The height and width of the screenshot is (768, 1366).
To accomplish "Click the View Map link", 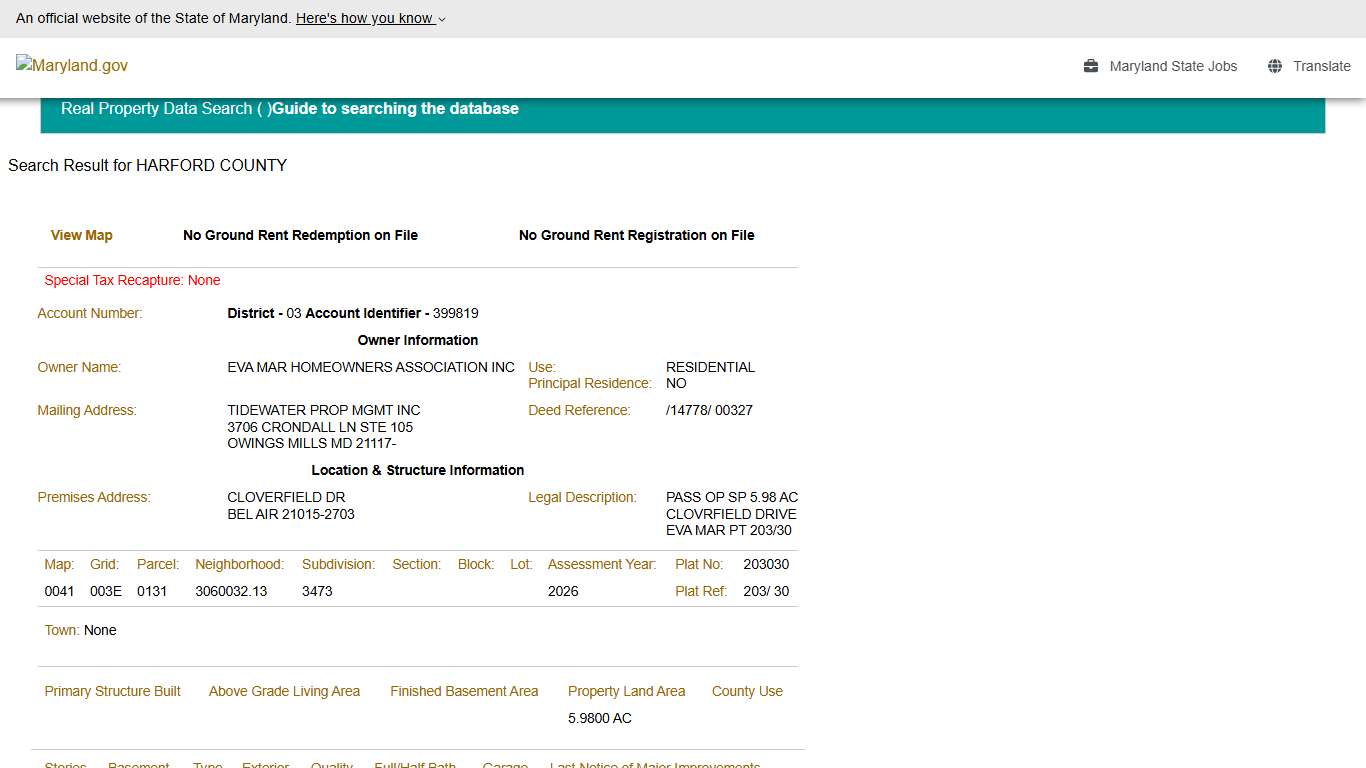I will click(82, 235).
